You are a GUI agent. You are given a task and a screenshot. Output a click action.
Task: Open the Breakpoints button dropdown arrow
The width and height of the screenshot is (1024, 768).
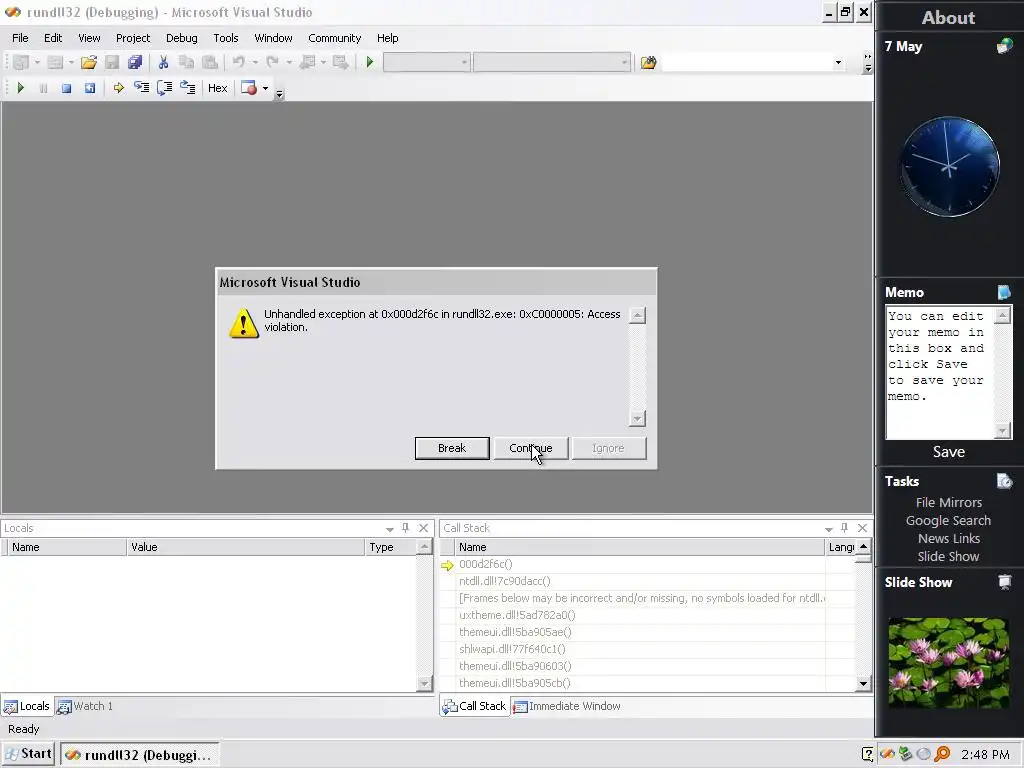(265, 88)
